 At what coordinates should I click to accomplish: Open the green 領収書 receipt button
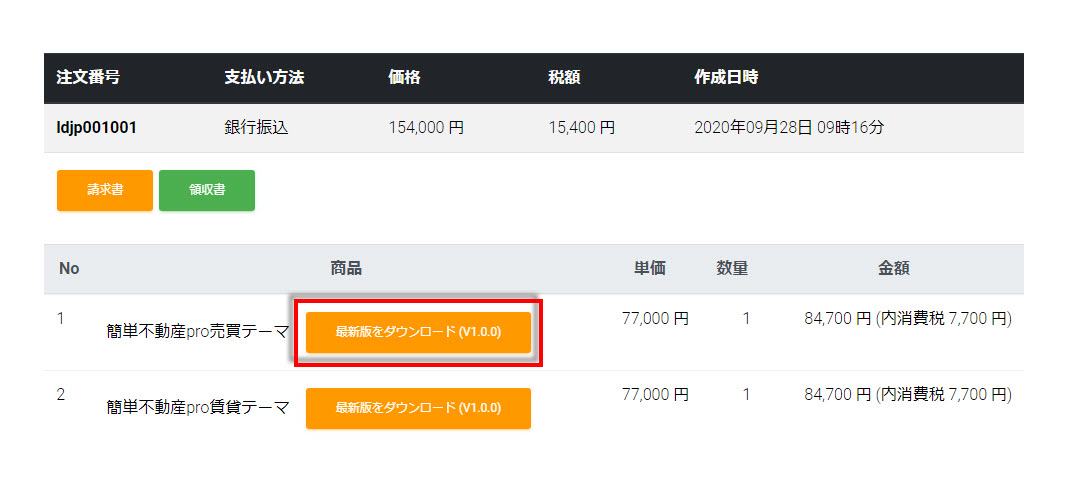(207, 190)
